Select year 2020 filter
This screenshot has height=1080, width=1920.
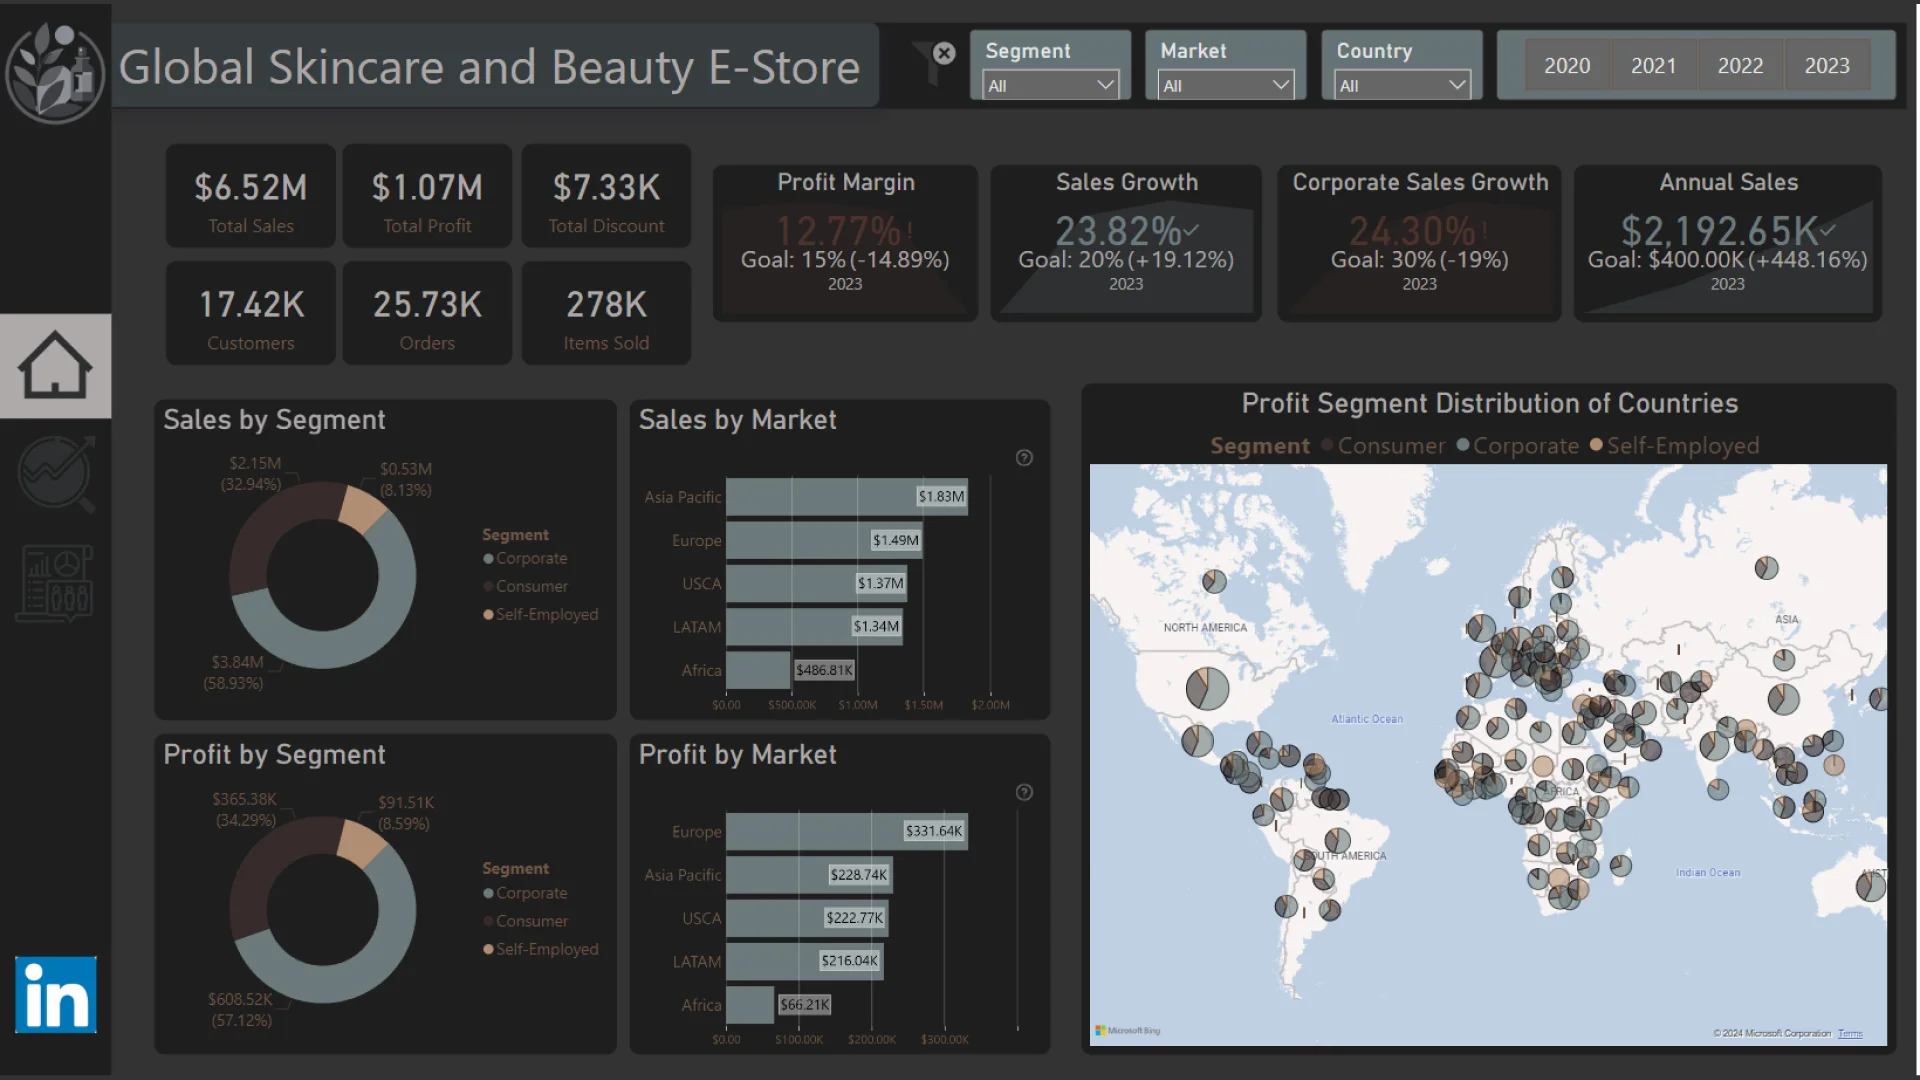pos(1567,66)
